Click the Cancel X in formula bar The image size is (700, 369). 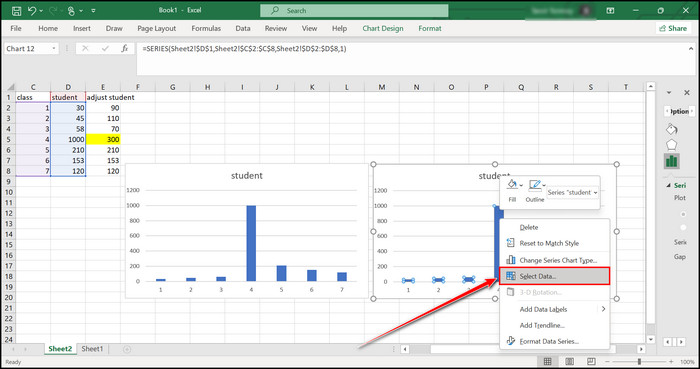pos(85,49)
